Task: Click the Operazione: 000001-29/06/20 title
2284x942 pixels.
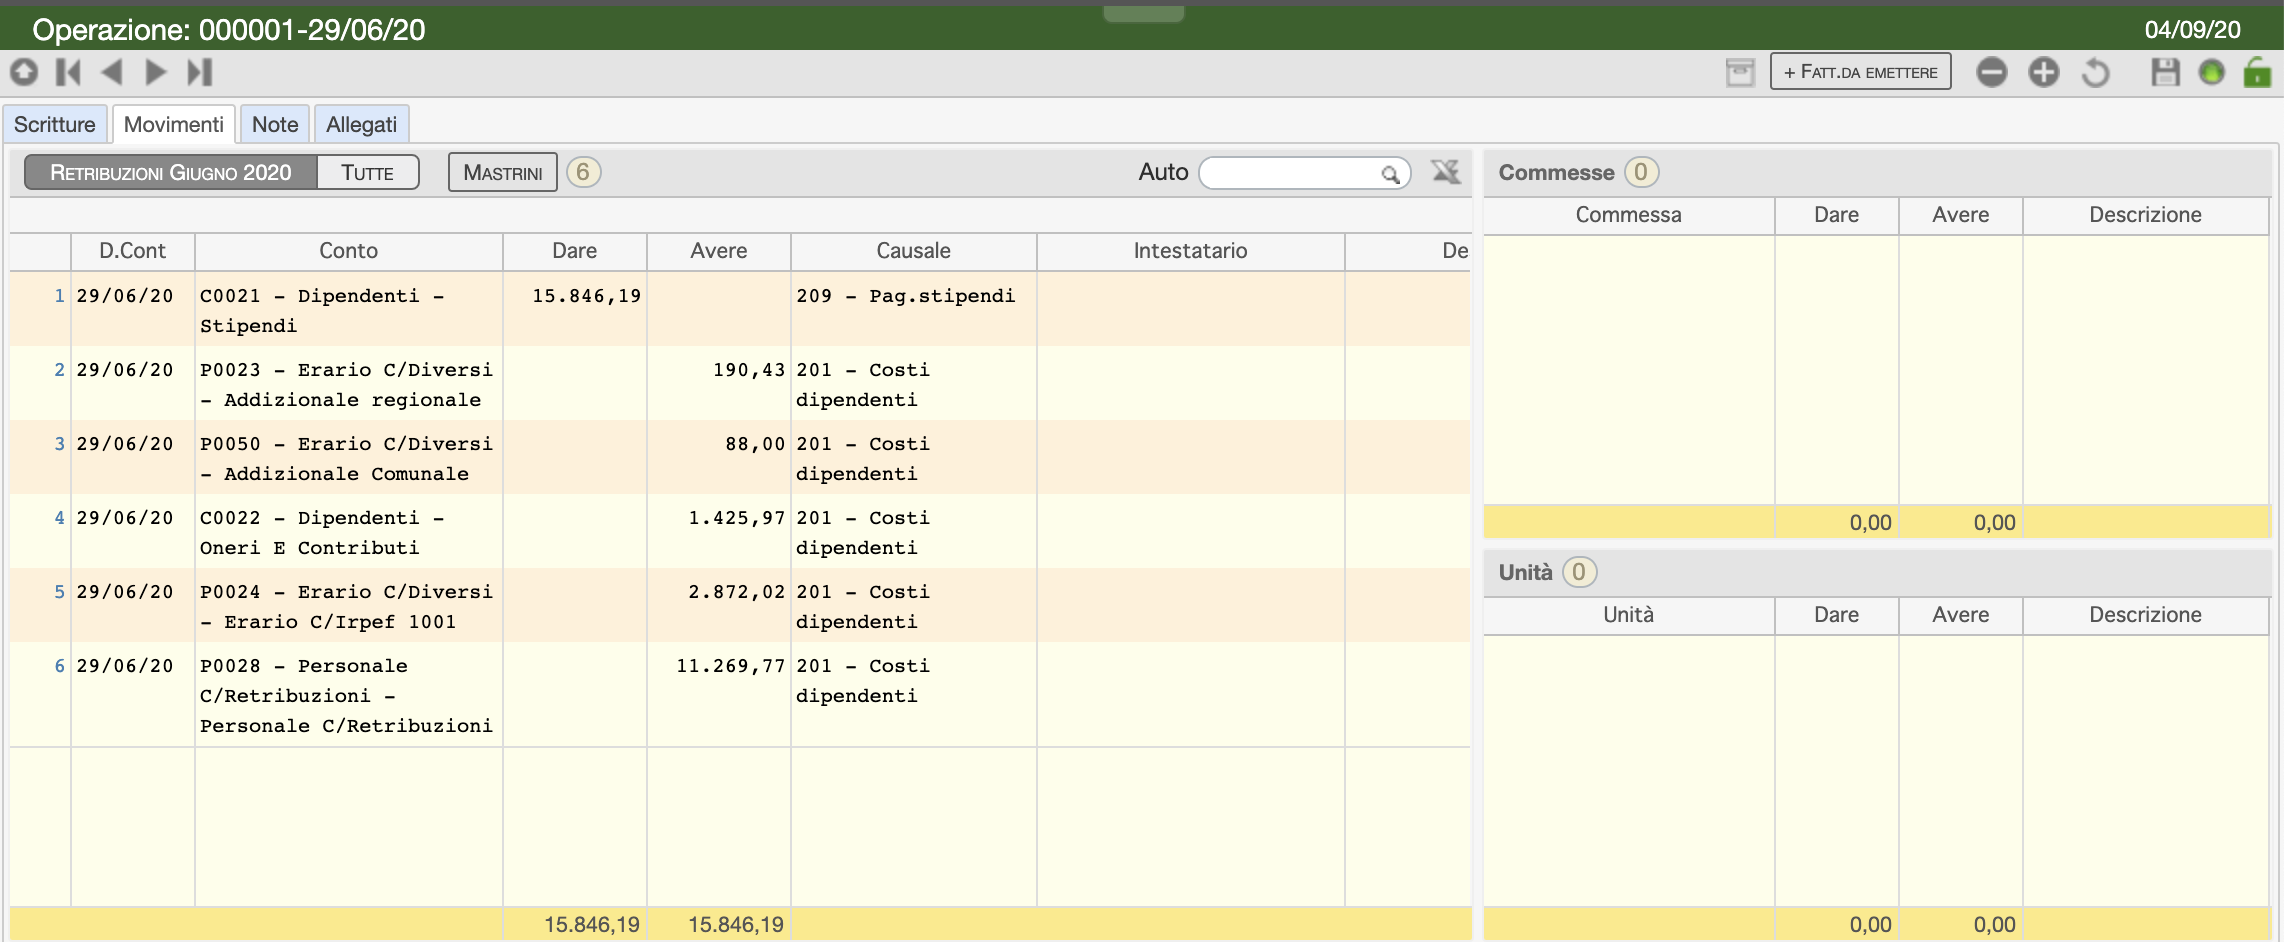Action: click(x=229, y=30)
